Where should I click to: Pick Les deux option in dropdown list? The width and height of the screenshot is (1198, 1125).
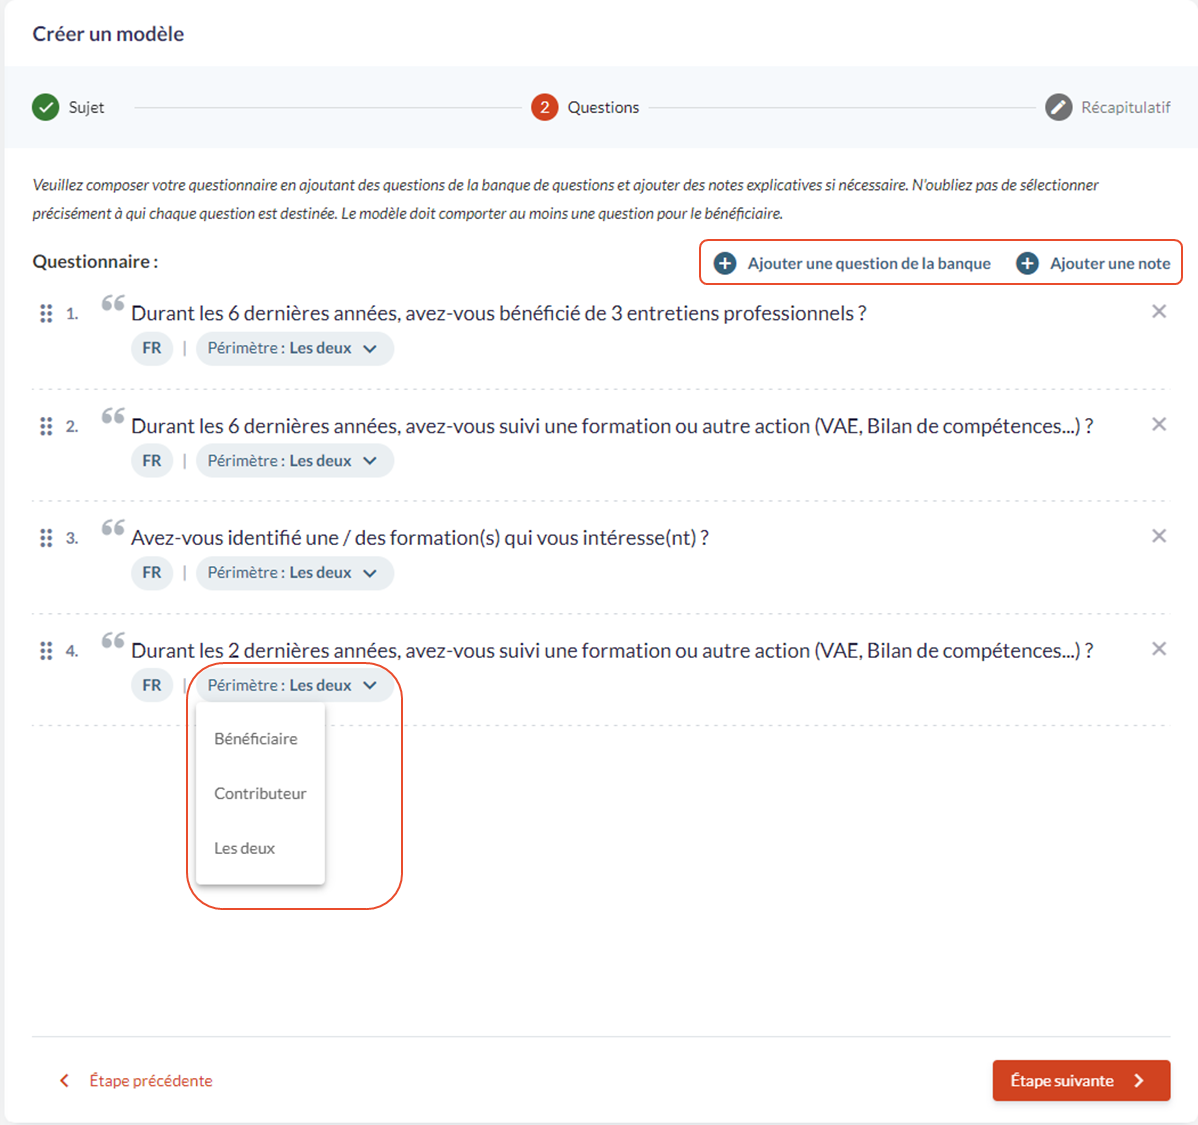tap(245, 848)
